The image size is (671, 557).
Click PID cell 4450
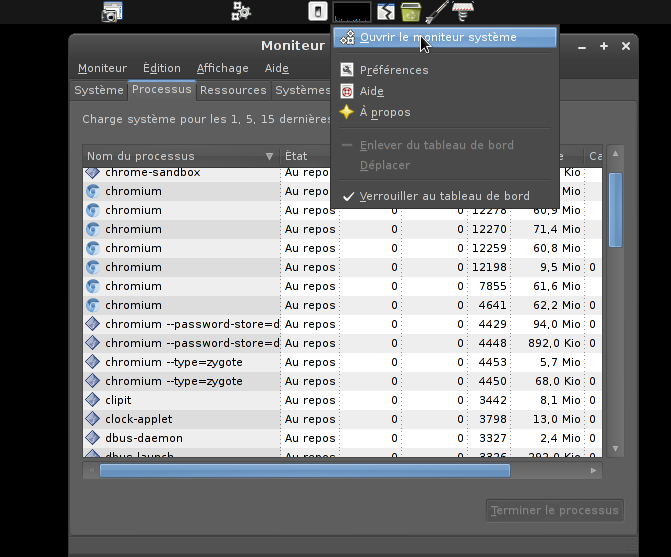[x=493, y=381]
